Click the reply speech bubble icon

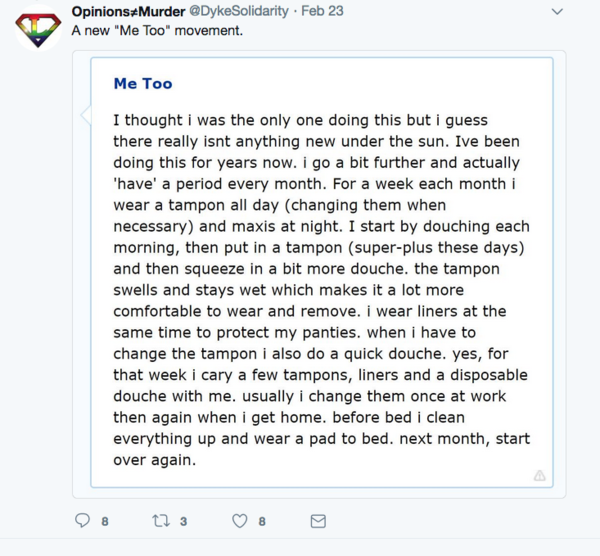tap(83, 521)
